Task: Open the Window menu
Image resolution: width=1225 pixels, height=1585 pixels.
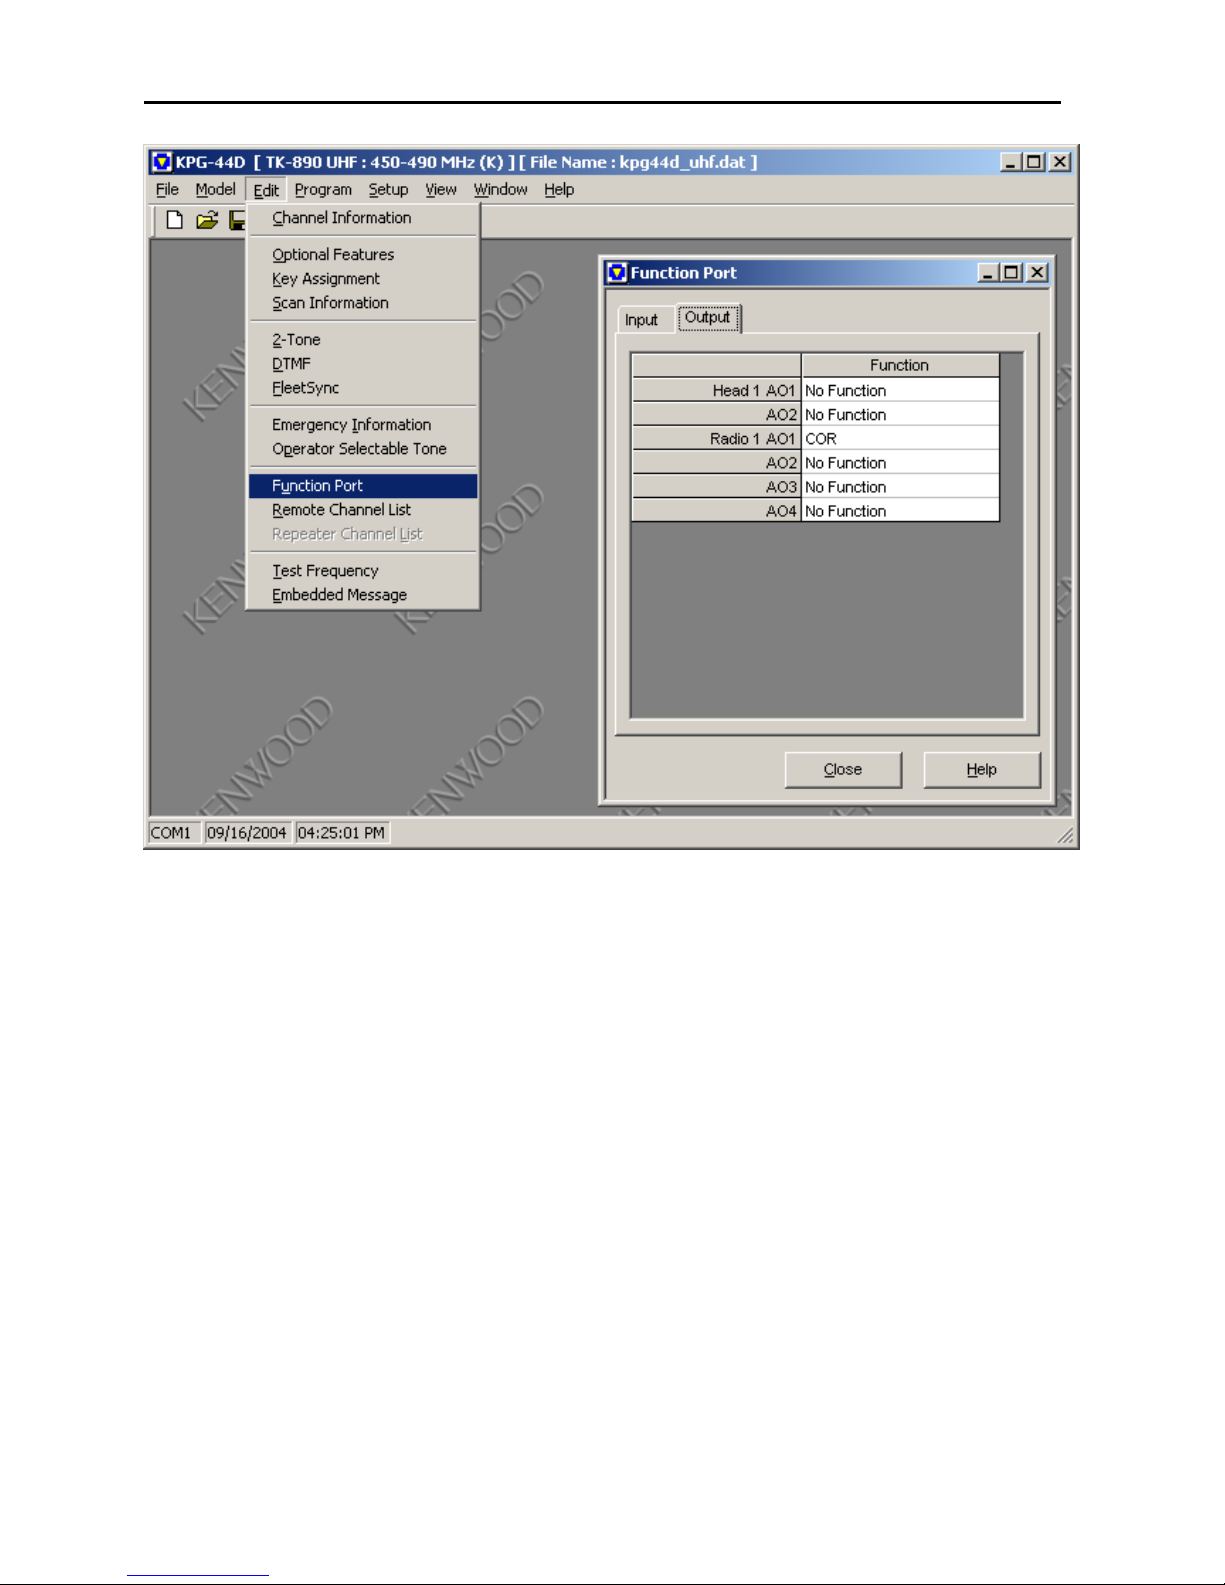Action: click(x=500, y=189)
